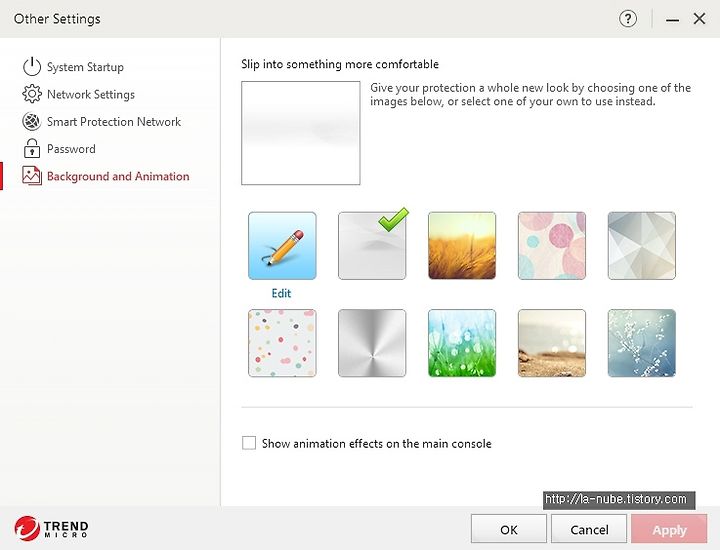Viewport: 720px width, 550px height.
Task: Select Background and Animation section
Action: click(x=118, y=176)
